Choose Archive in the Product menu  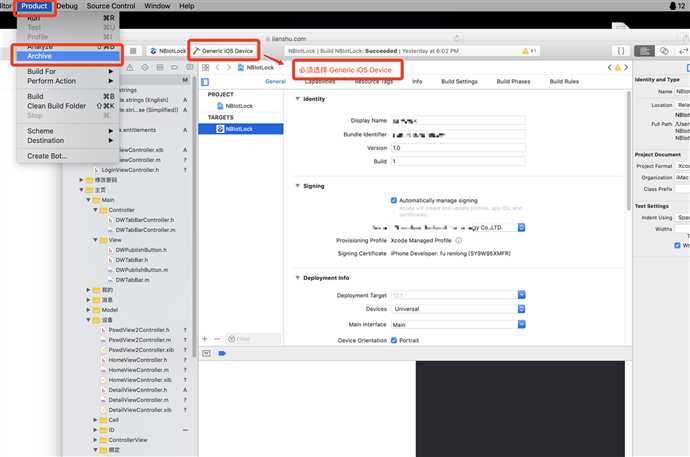click(x=67, y=56)
